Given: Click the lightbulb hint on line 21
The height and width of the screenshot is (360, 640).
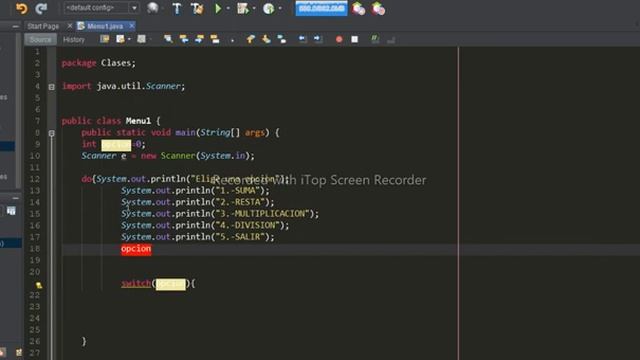Looking at the screenshot, I should 39,285.
